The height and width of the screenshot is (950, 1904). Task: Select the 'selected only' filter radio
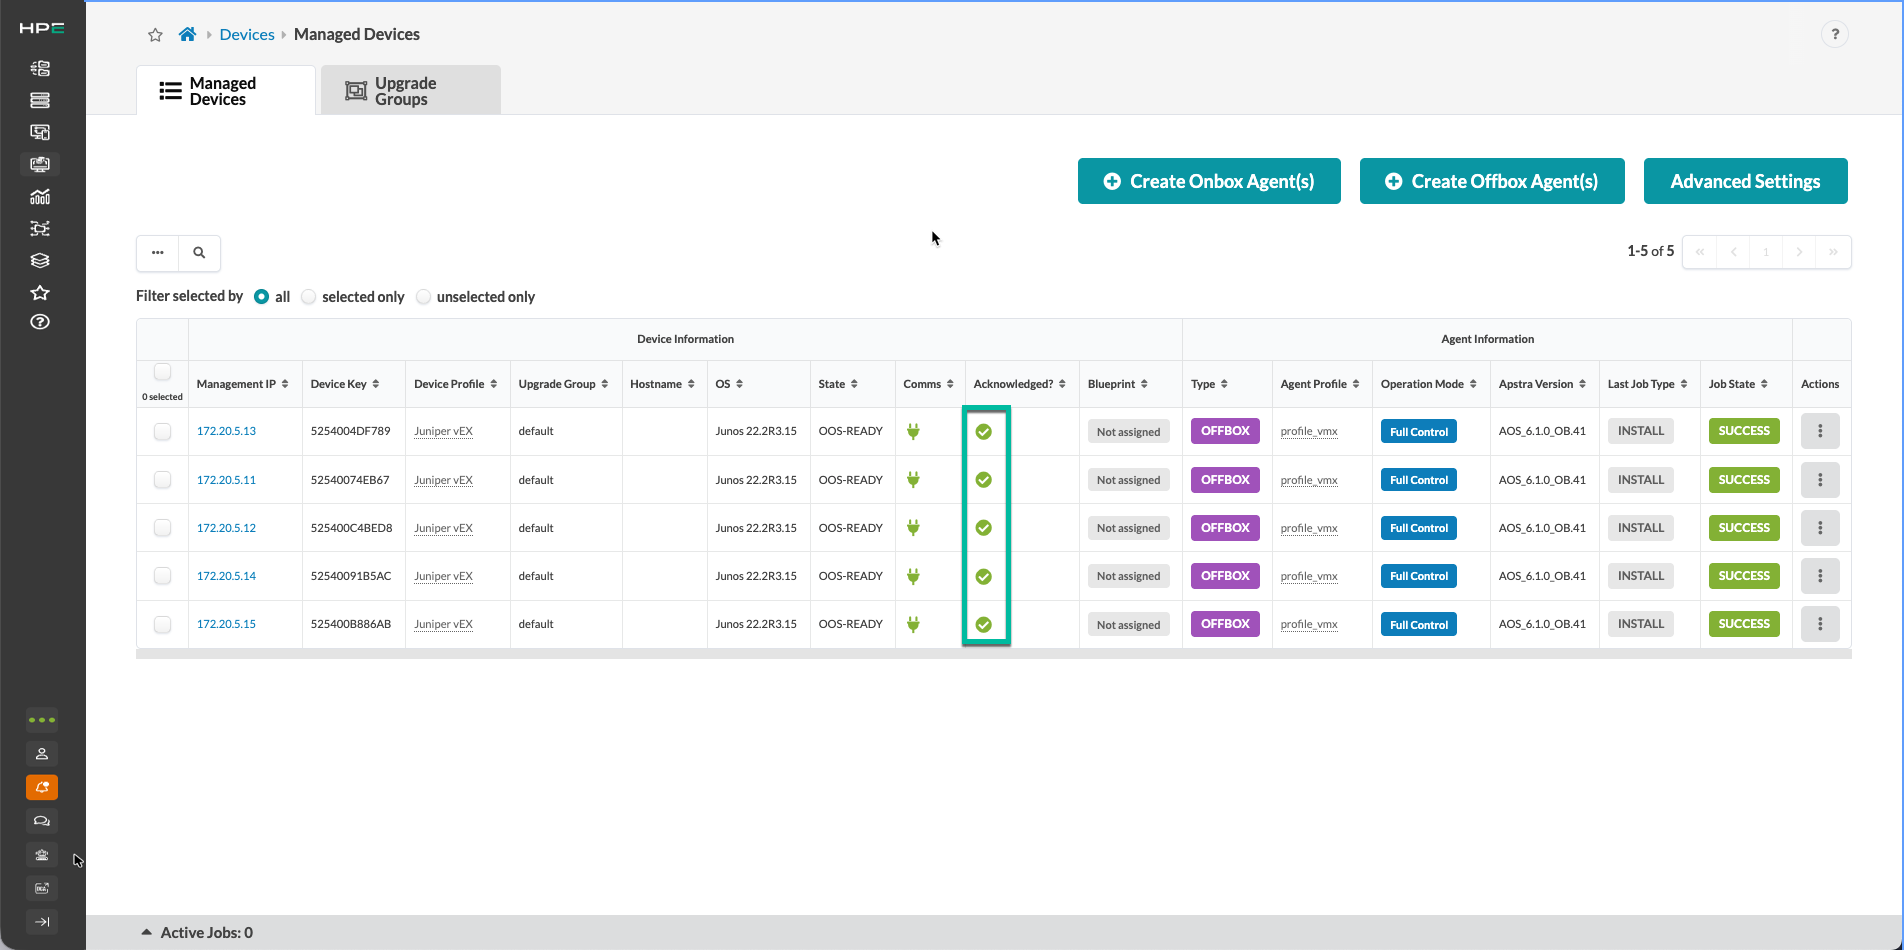[309, 297]
